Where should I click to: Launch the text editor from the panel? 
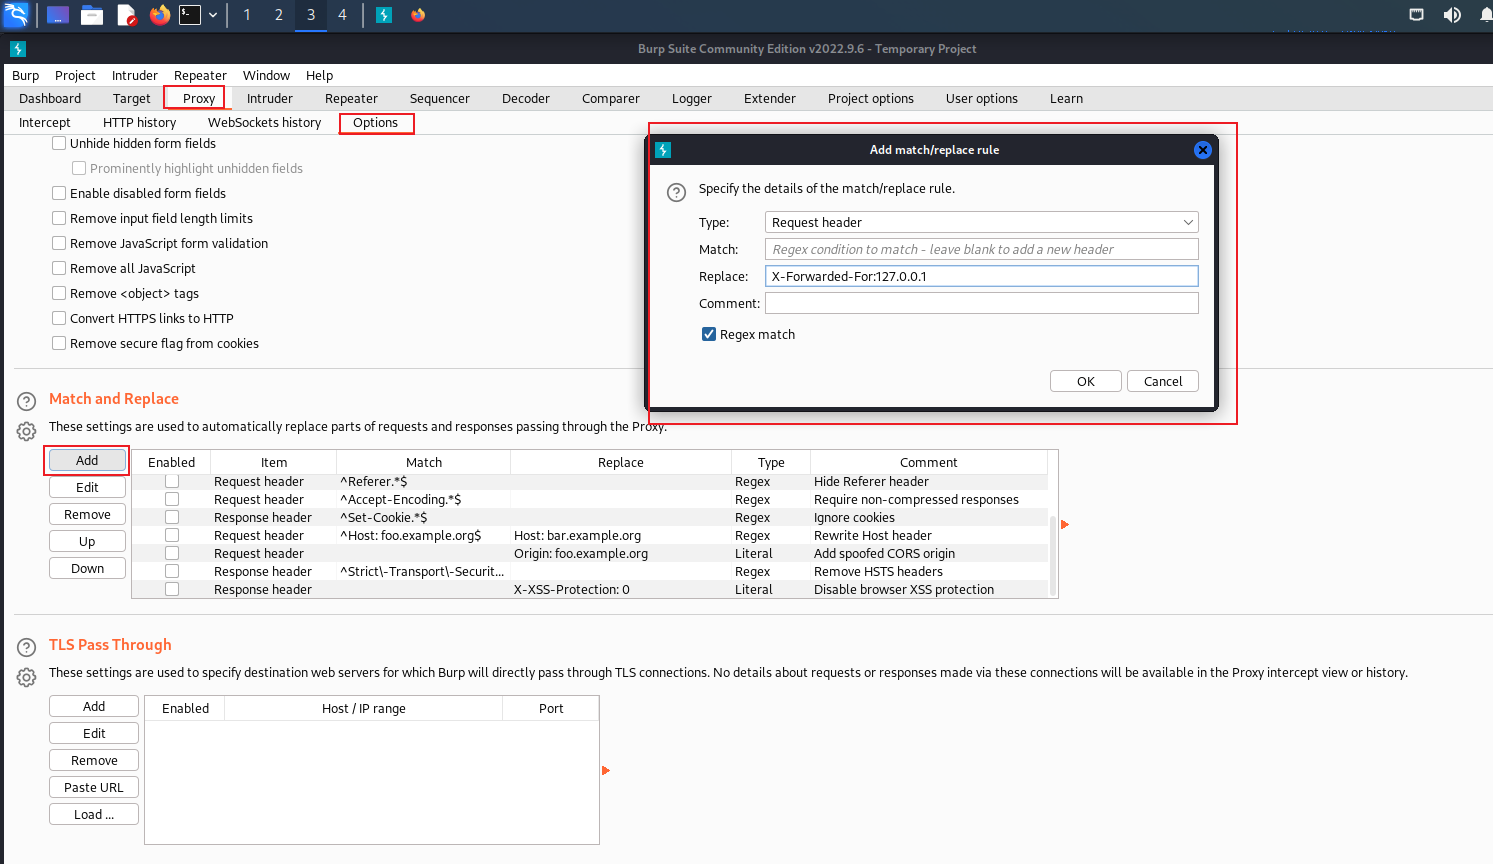click(126, 15)
